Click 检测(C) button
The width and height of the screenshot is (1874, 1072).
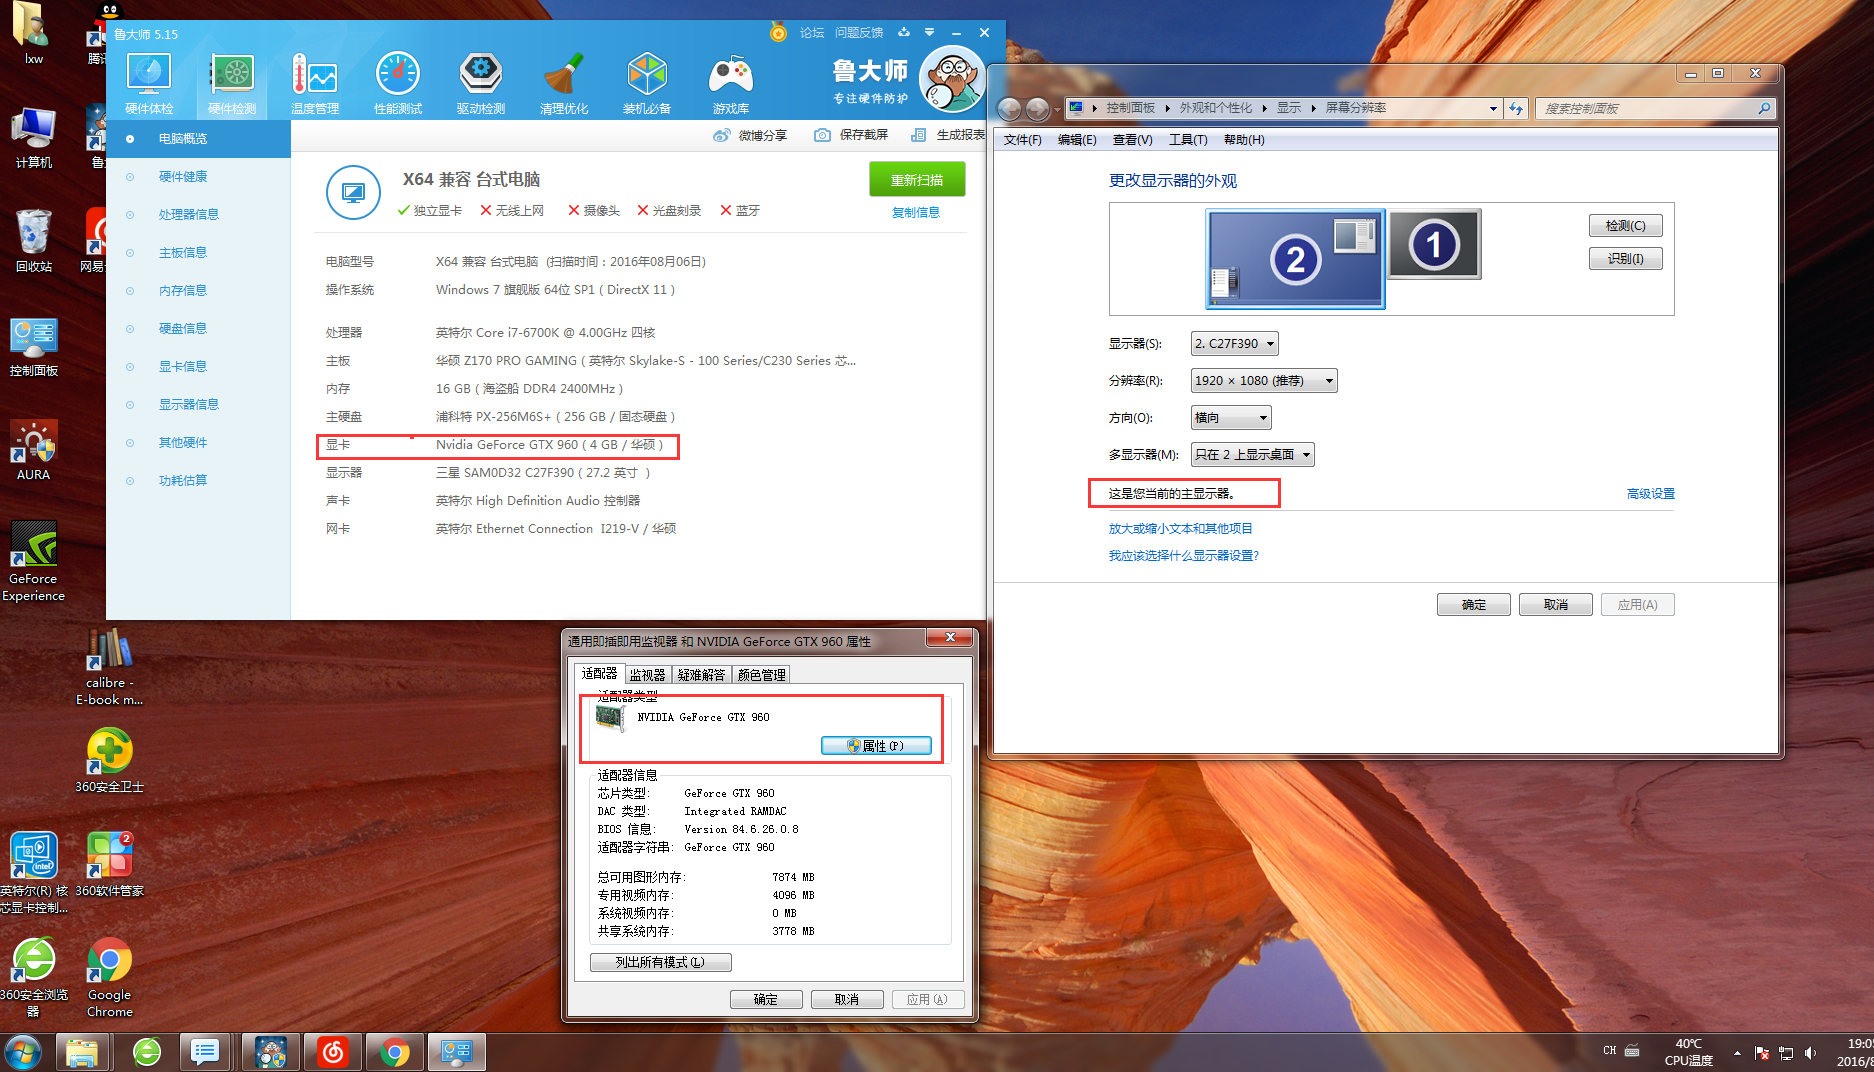[1626, 226]
